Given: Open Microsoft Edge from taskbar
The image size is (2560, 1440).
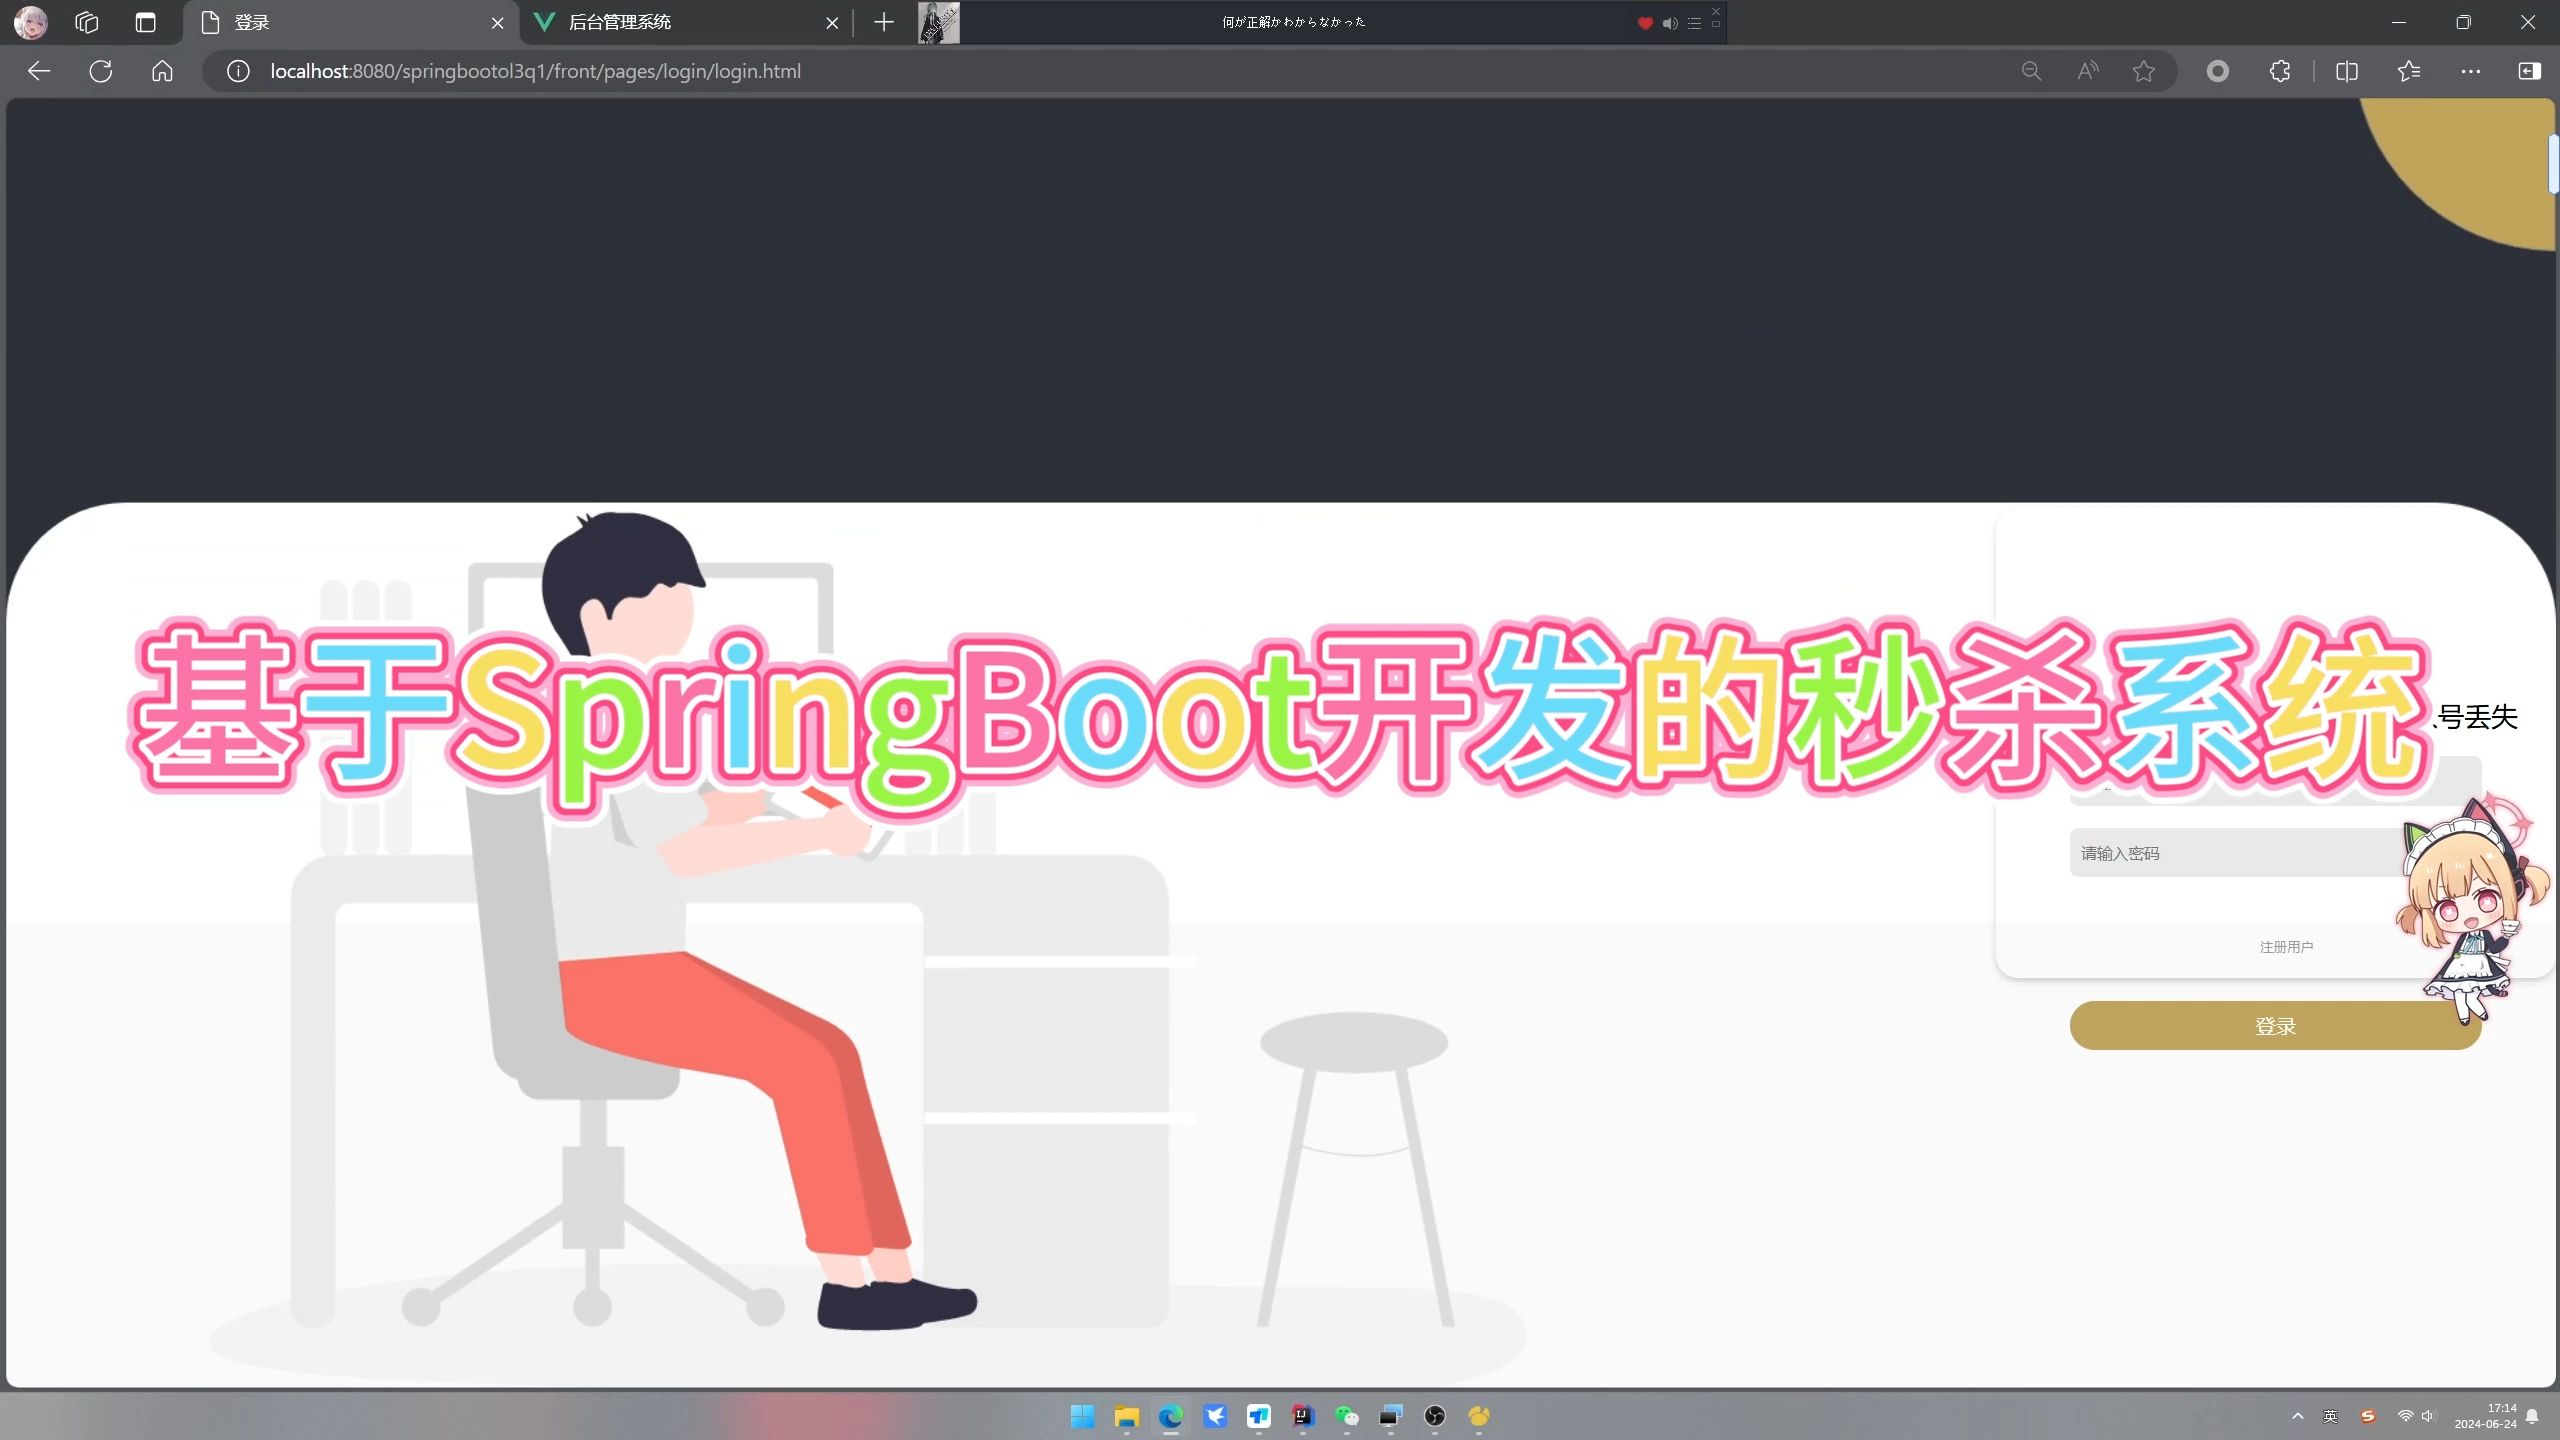Looking at the screenshot, I should click(1171, 1416).
